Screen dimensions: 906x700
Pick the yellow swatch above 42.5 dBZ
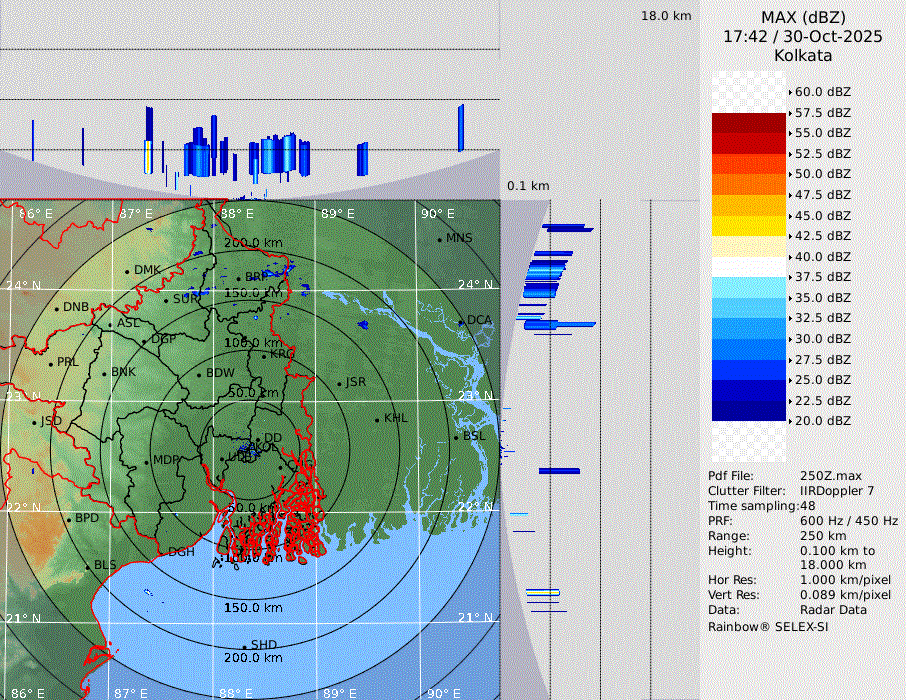[748, 226]
